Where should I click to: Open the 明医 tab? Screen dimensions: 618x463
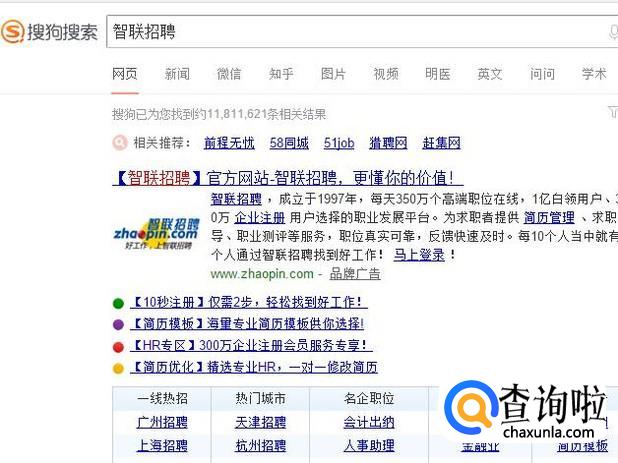pos(438,74)
